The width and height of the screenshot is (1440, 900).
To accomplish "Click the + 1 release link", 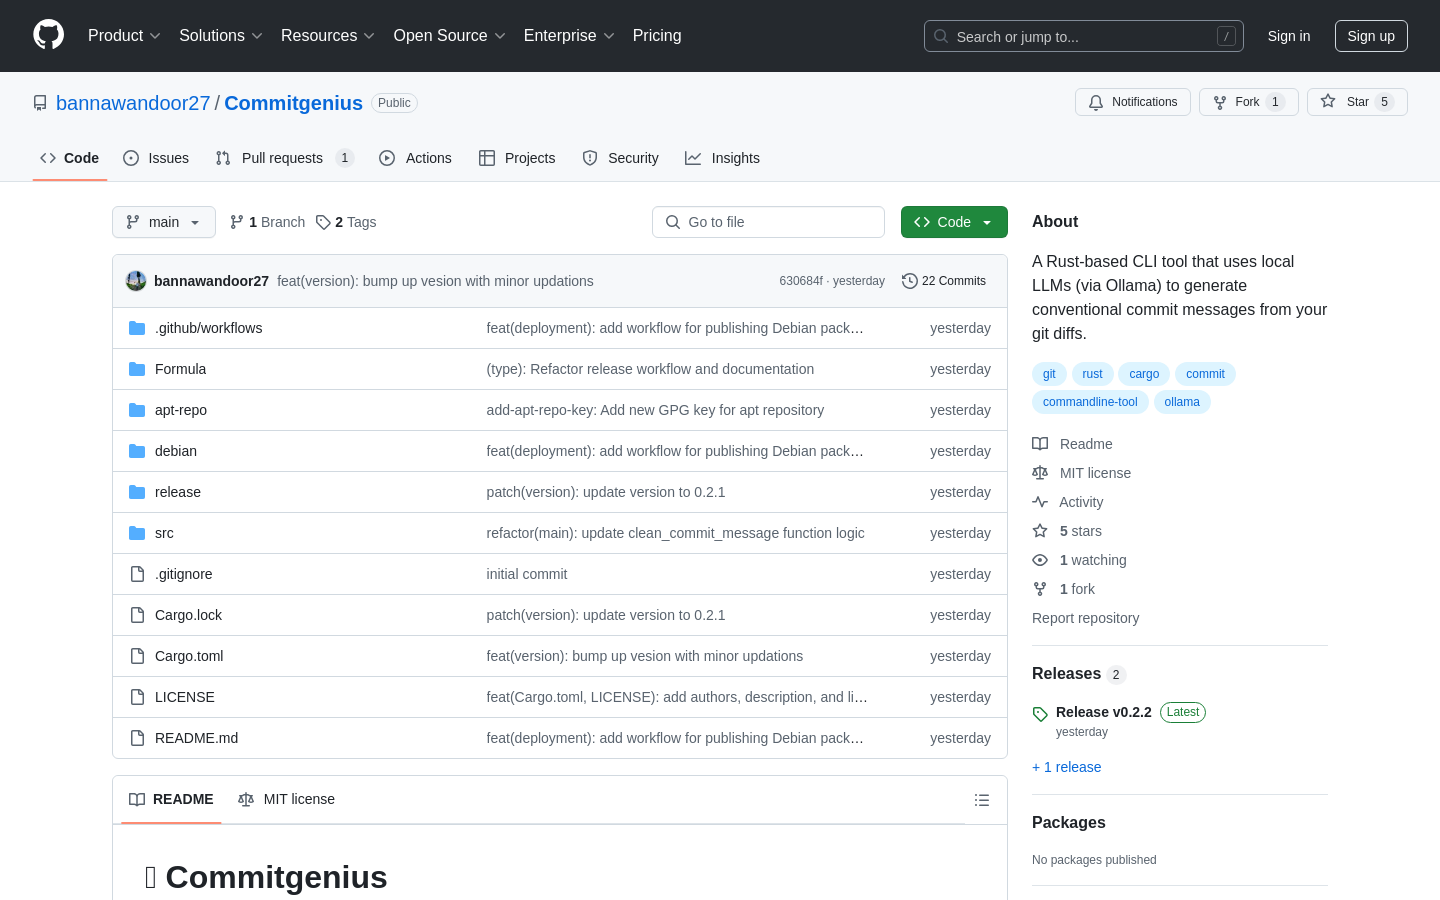I will pos(1066,767).
